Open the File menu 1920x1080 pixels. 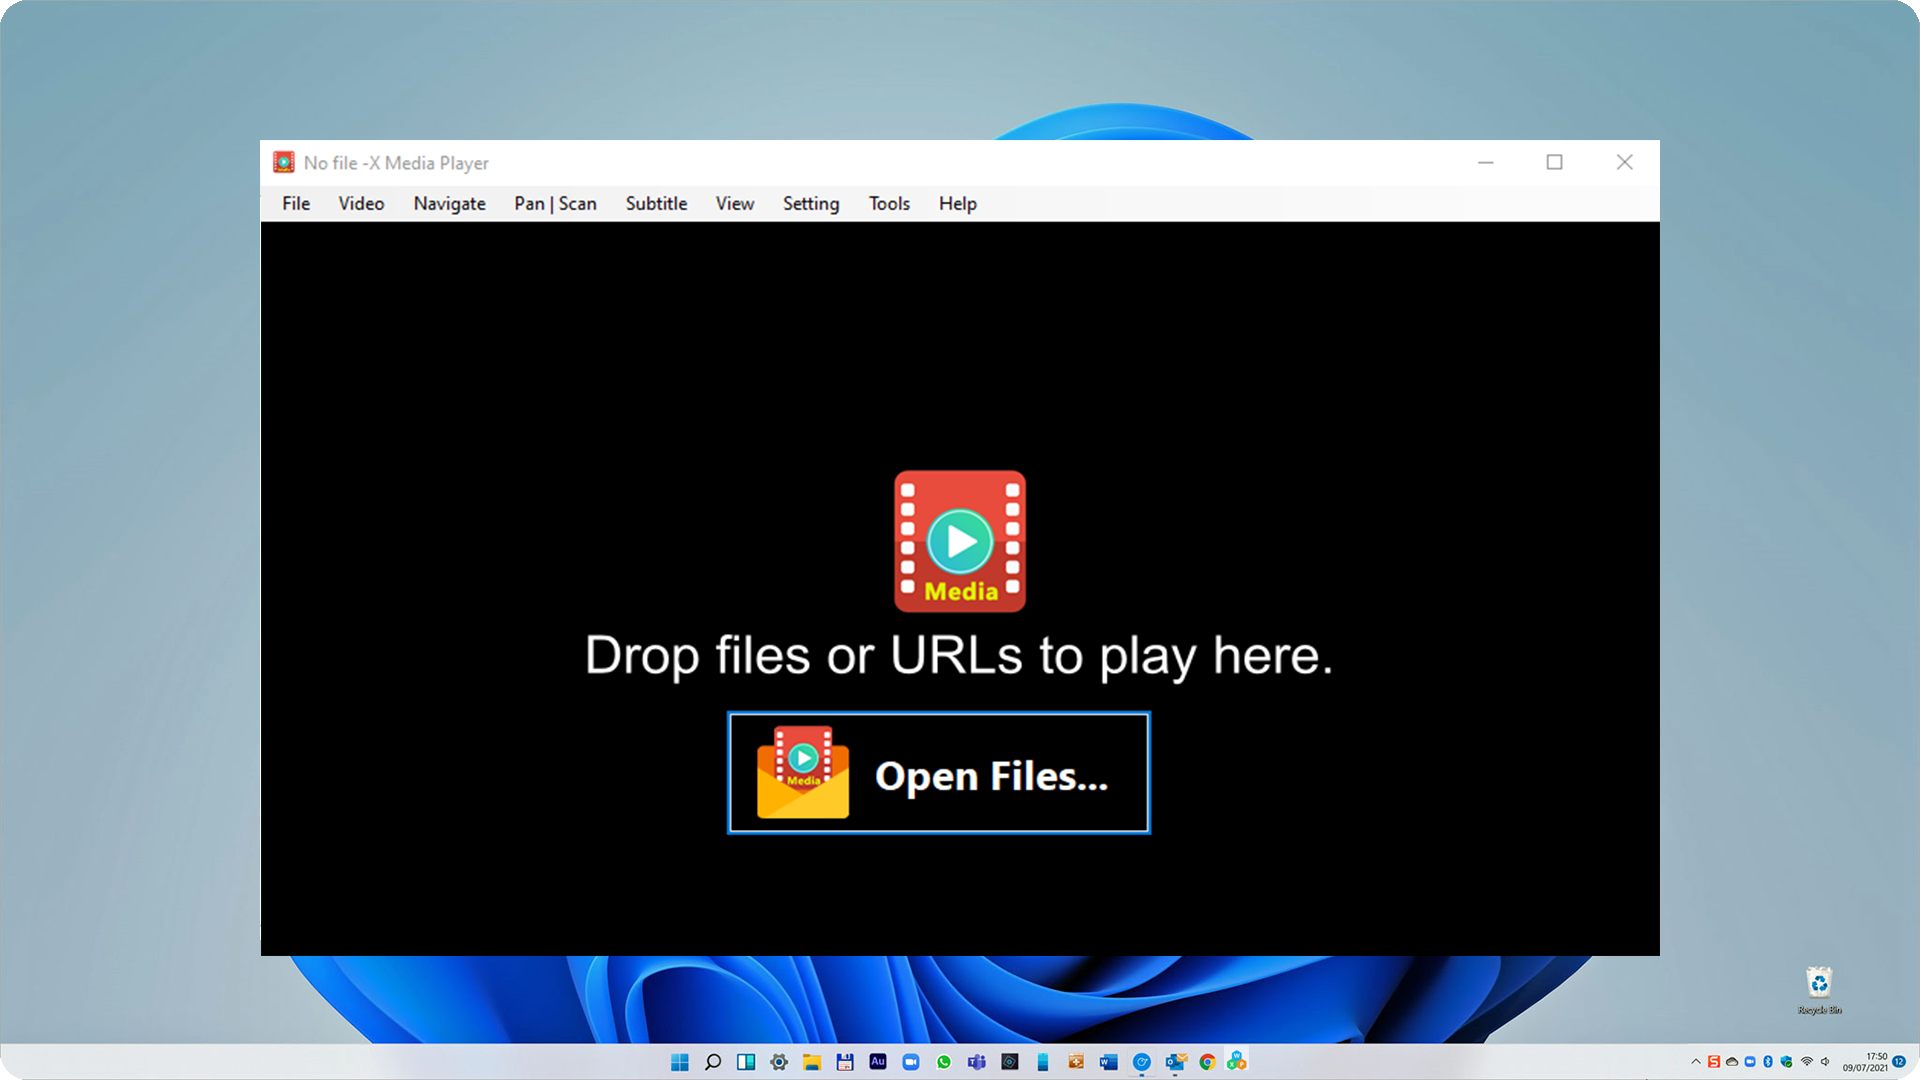(x=296, y=203)
